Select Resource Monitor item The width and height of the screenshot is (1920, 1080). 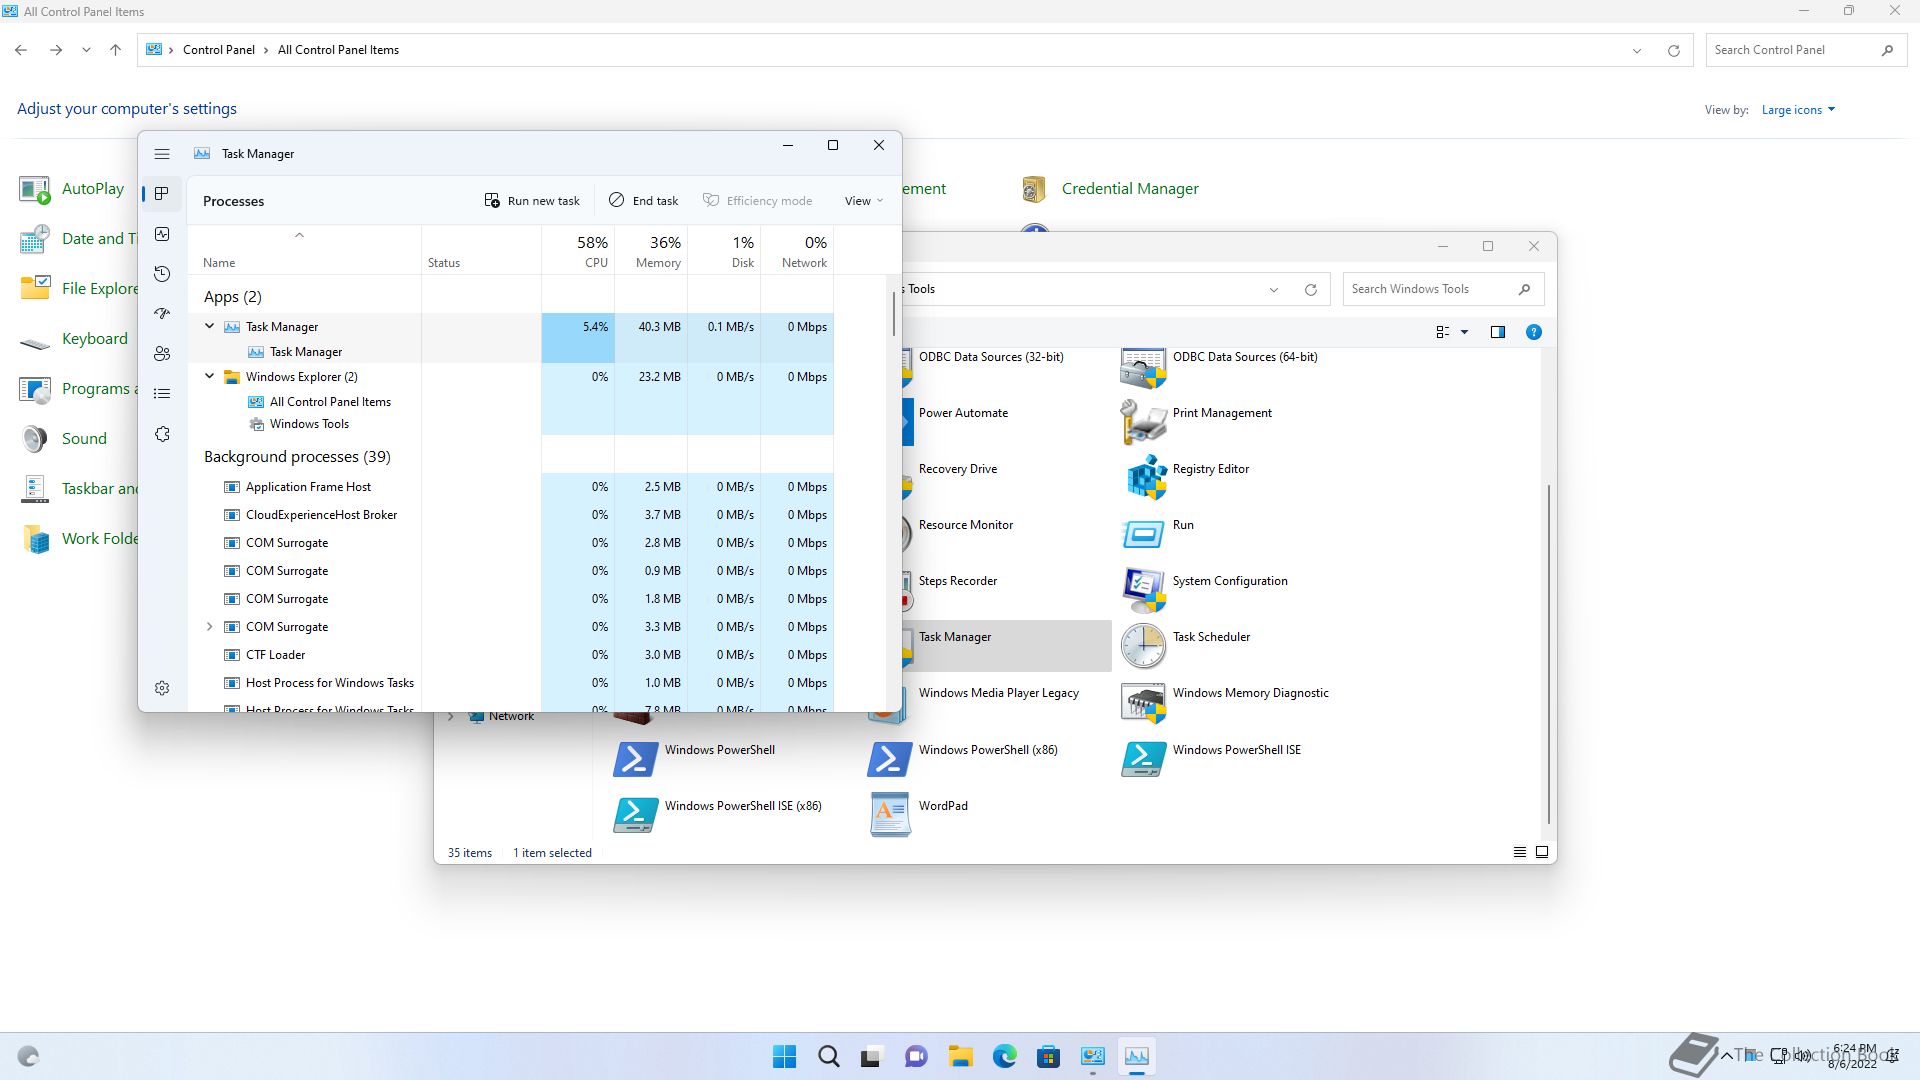pyautogui.click(x=965, y=525)
